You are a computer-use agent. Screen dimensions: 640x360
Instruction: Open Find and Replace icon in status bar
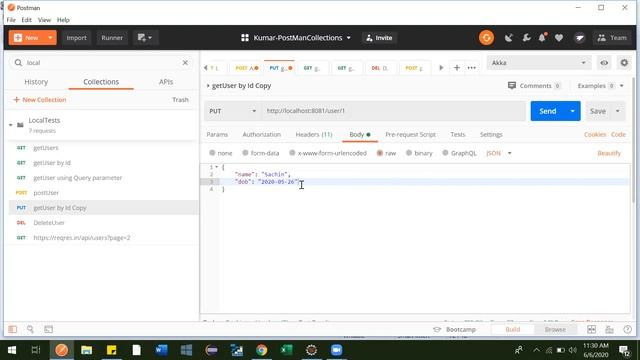click(x=30, y=329)
